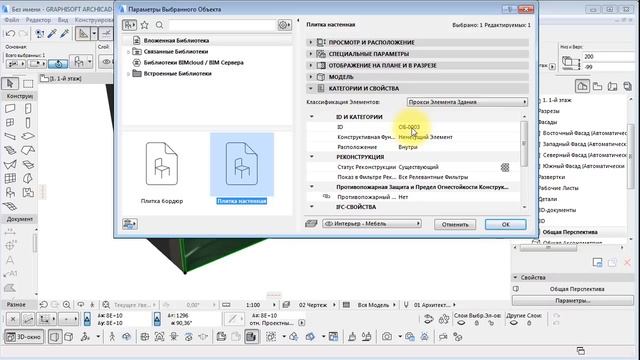Screen dimensions: 640x360
Task: Collapse the РЕКОНСТРУКЦИЯ group
Action: [x=312, y=157]
